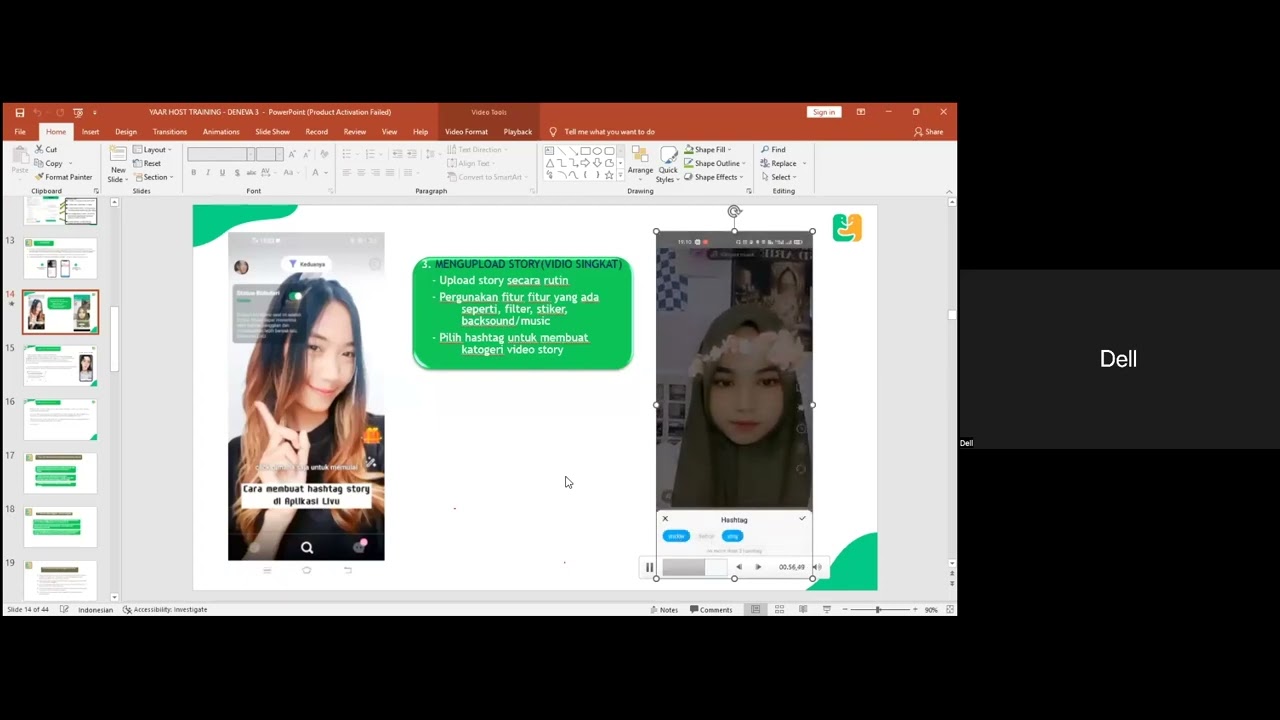1280x720 pixels.
Task: Click the video progress bar
Action: pyautogui.click(x=695, y=567)
